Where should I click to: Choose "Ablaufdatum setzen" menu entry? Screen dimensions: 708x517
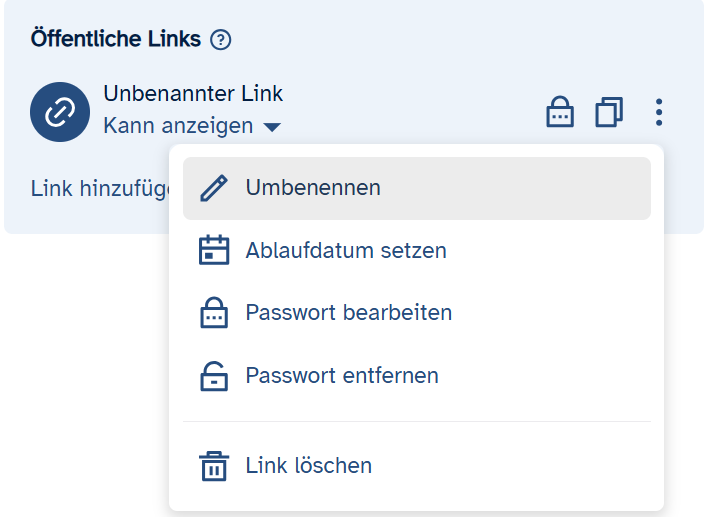click(346, 250)
